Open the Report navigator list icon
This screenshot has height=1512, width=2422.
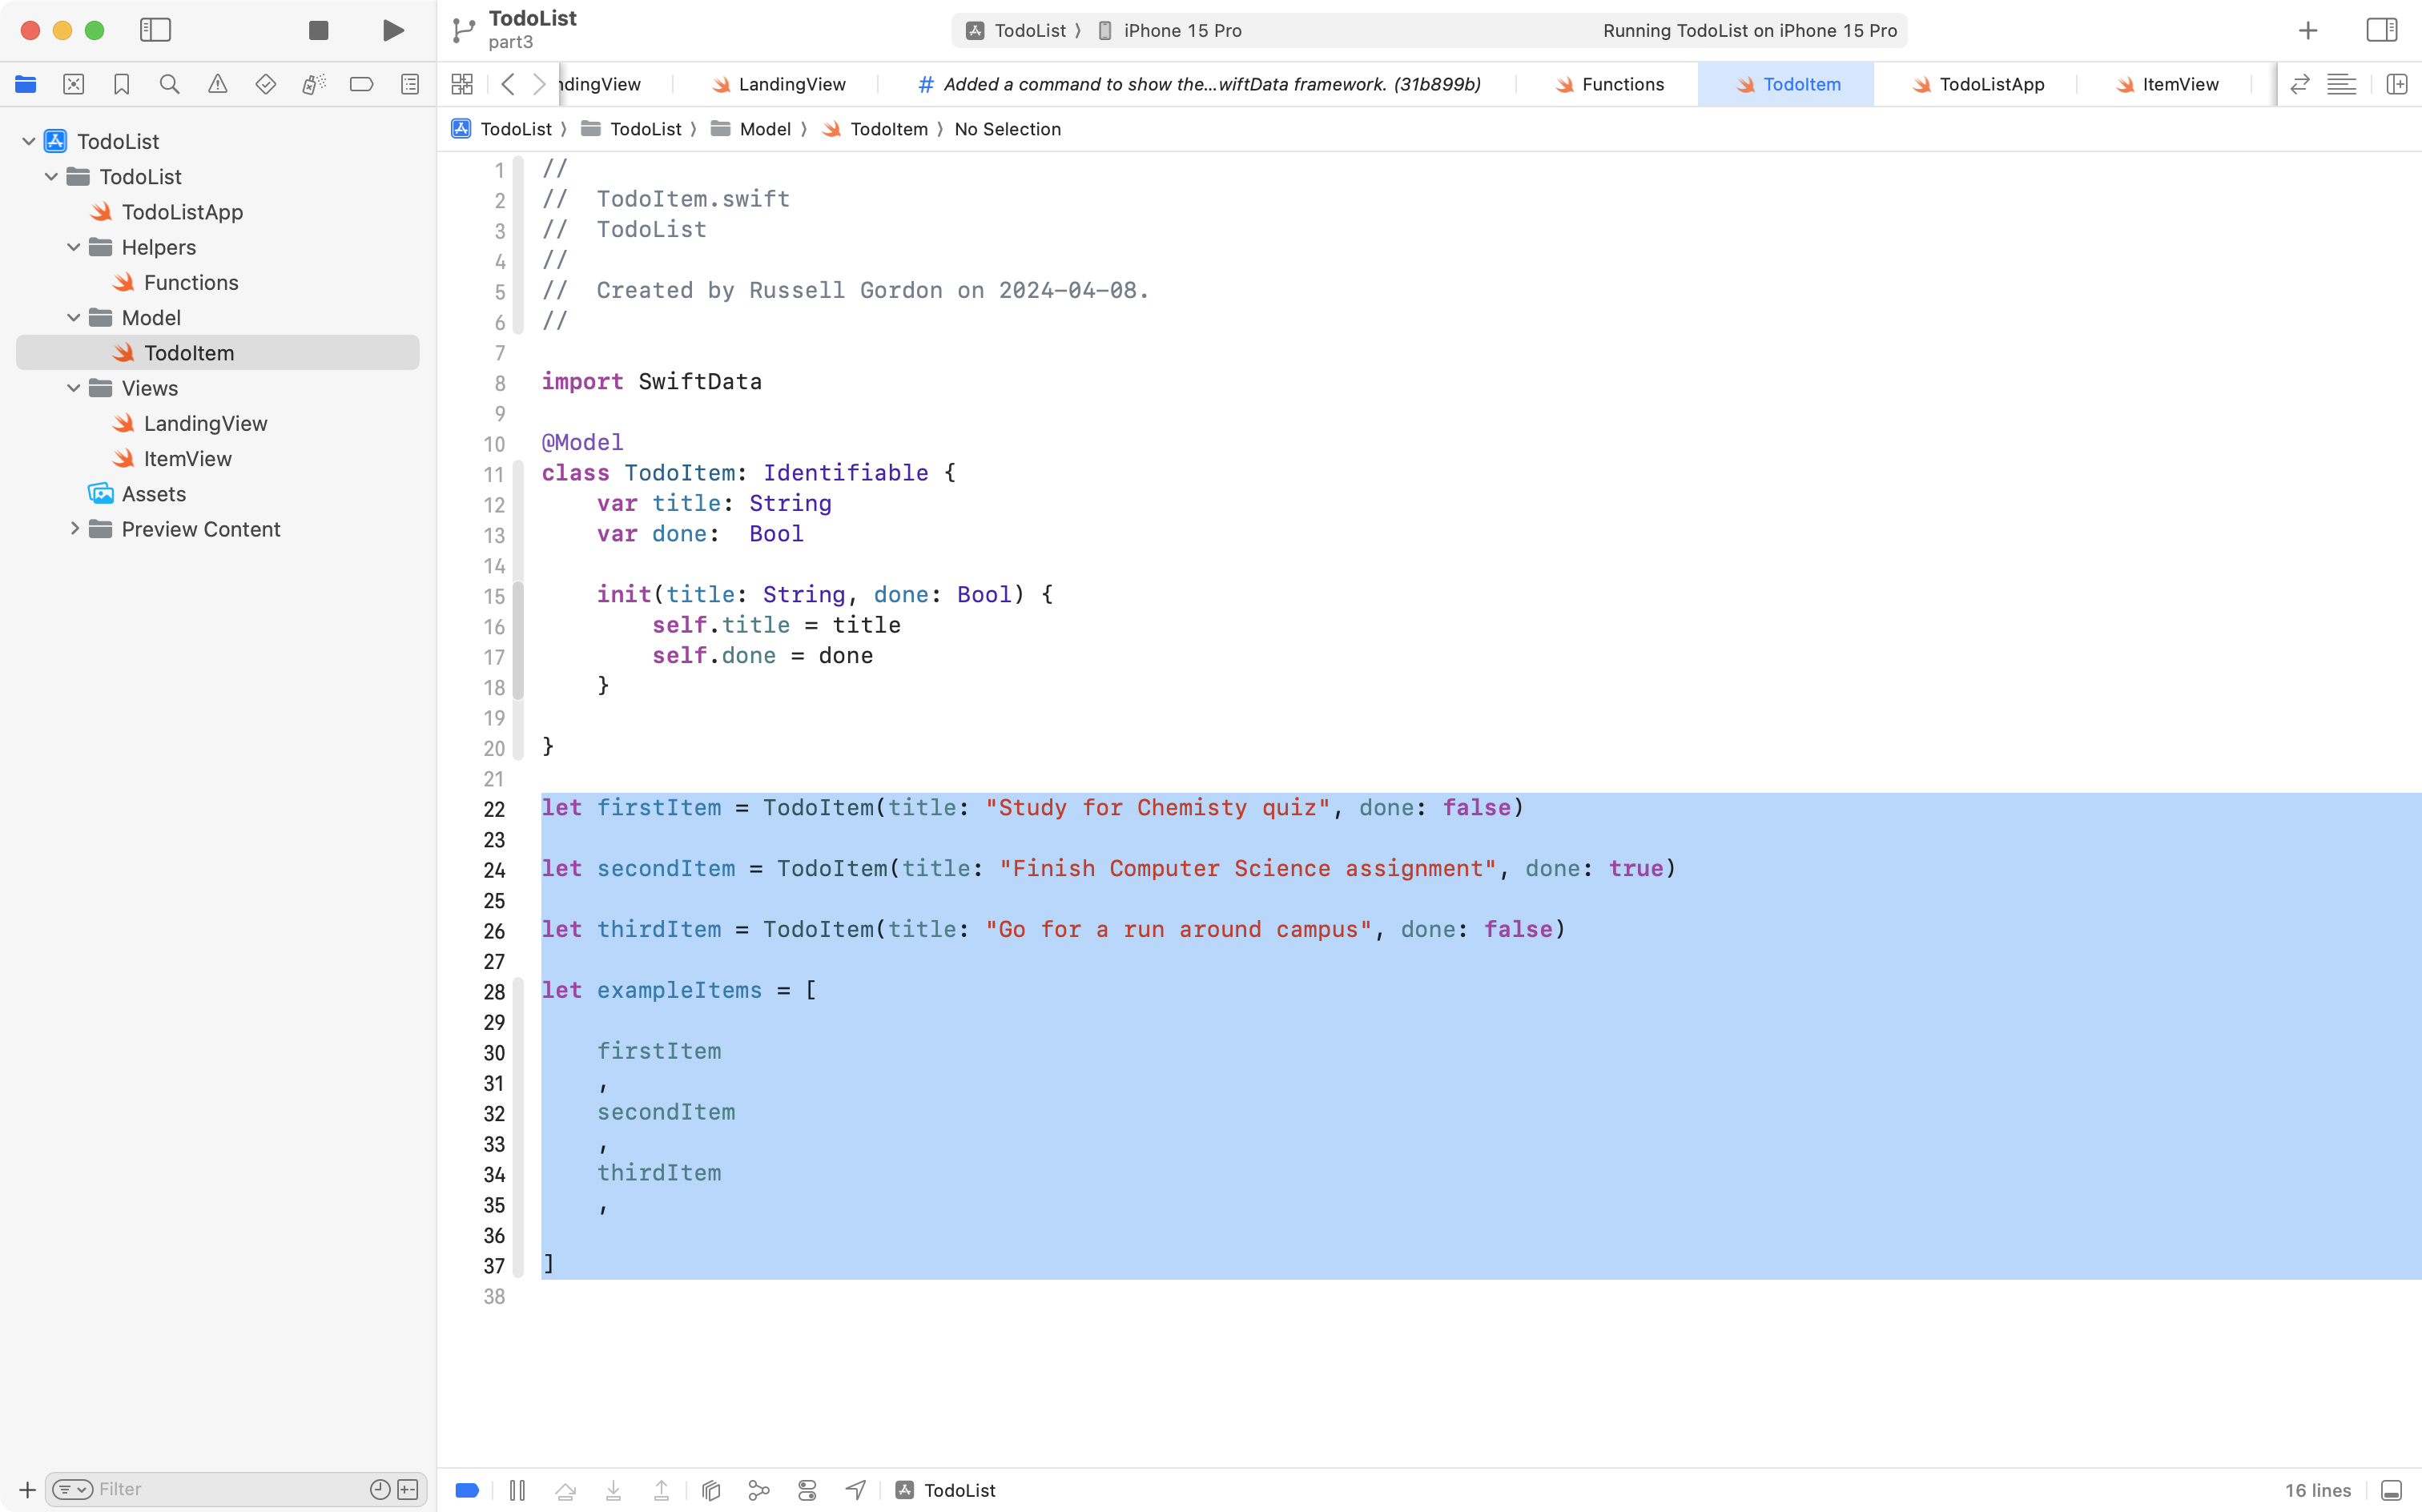410,84
